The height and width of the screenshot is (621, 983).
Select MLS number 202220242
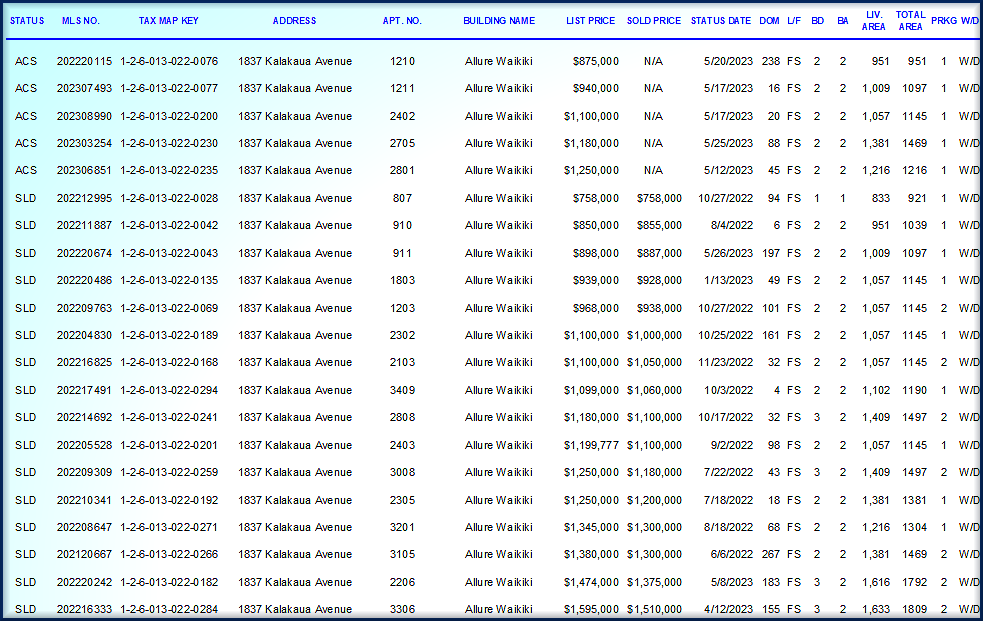84,583
